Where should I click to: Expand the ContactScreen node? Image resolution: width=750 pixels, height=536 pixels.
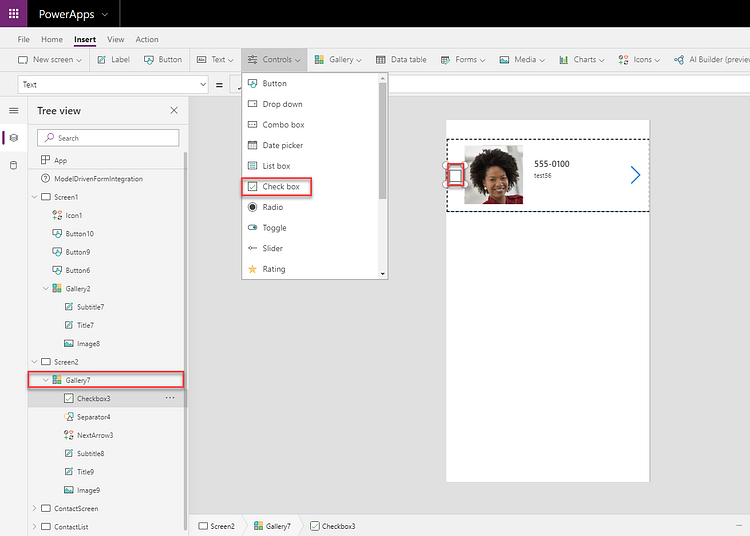point(34,508)
